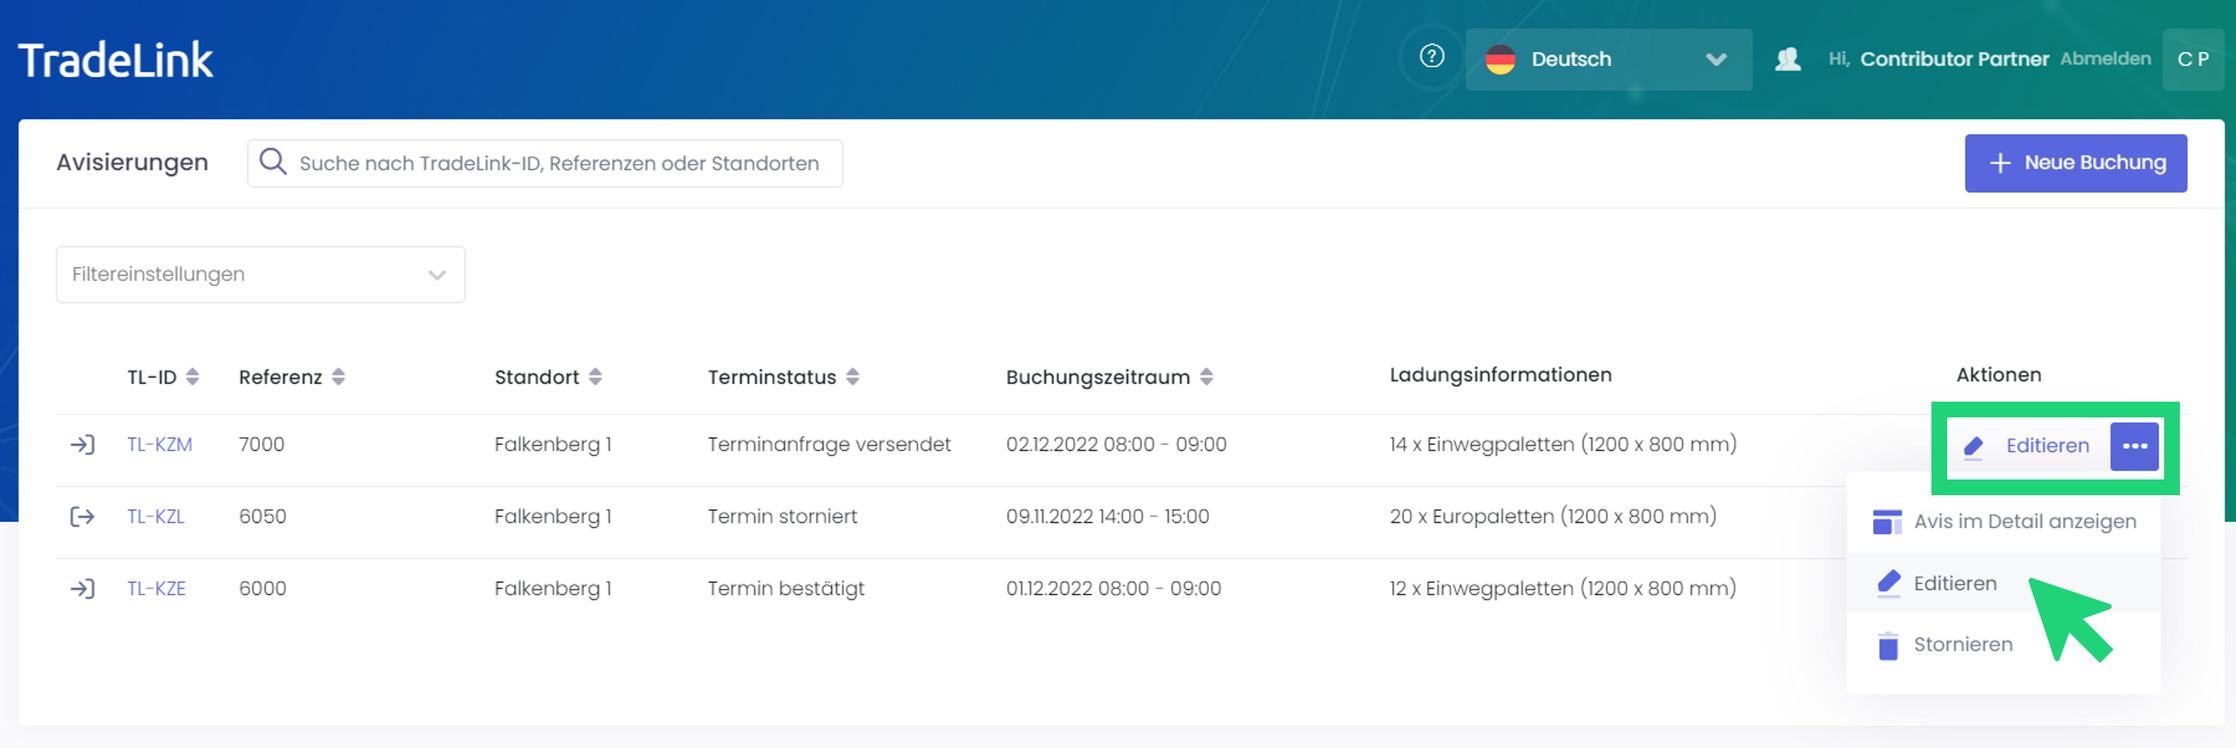Image resolution: width=2236 pixels, height=748 pixels.
Task: Click the search magnifier icon
Action: pyautogui.click(x=273, y=162)
